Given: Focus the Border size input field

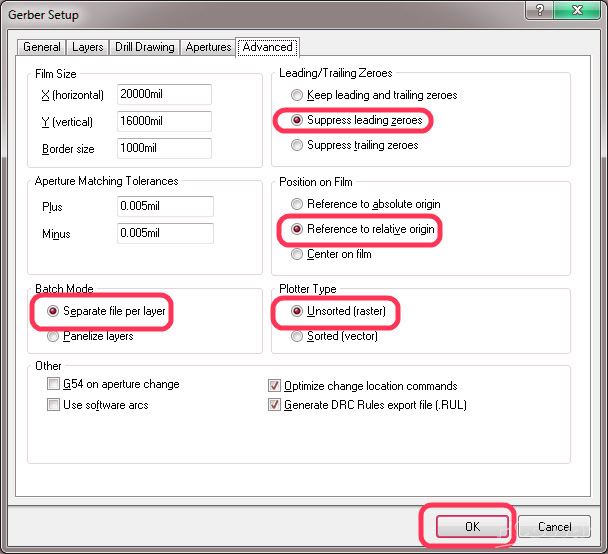Looking at the screenshot, I should (164, 148).
